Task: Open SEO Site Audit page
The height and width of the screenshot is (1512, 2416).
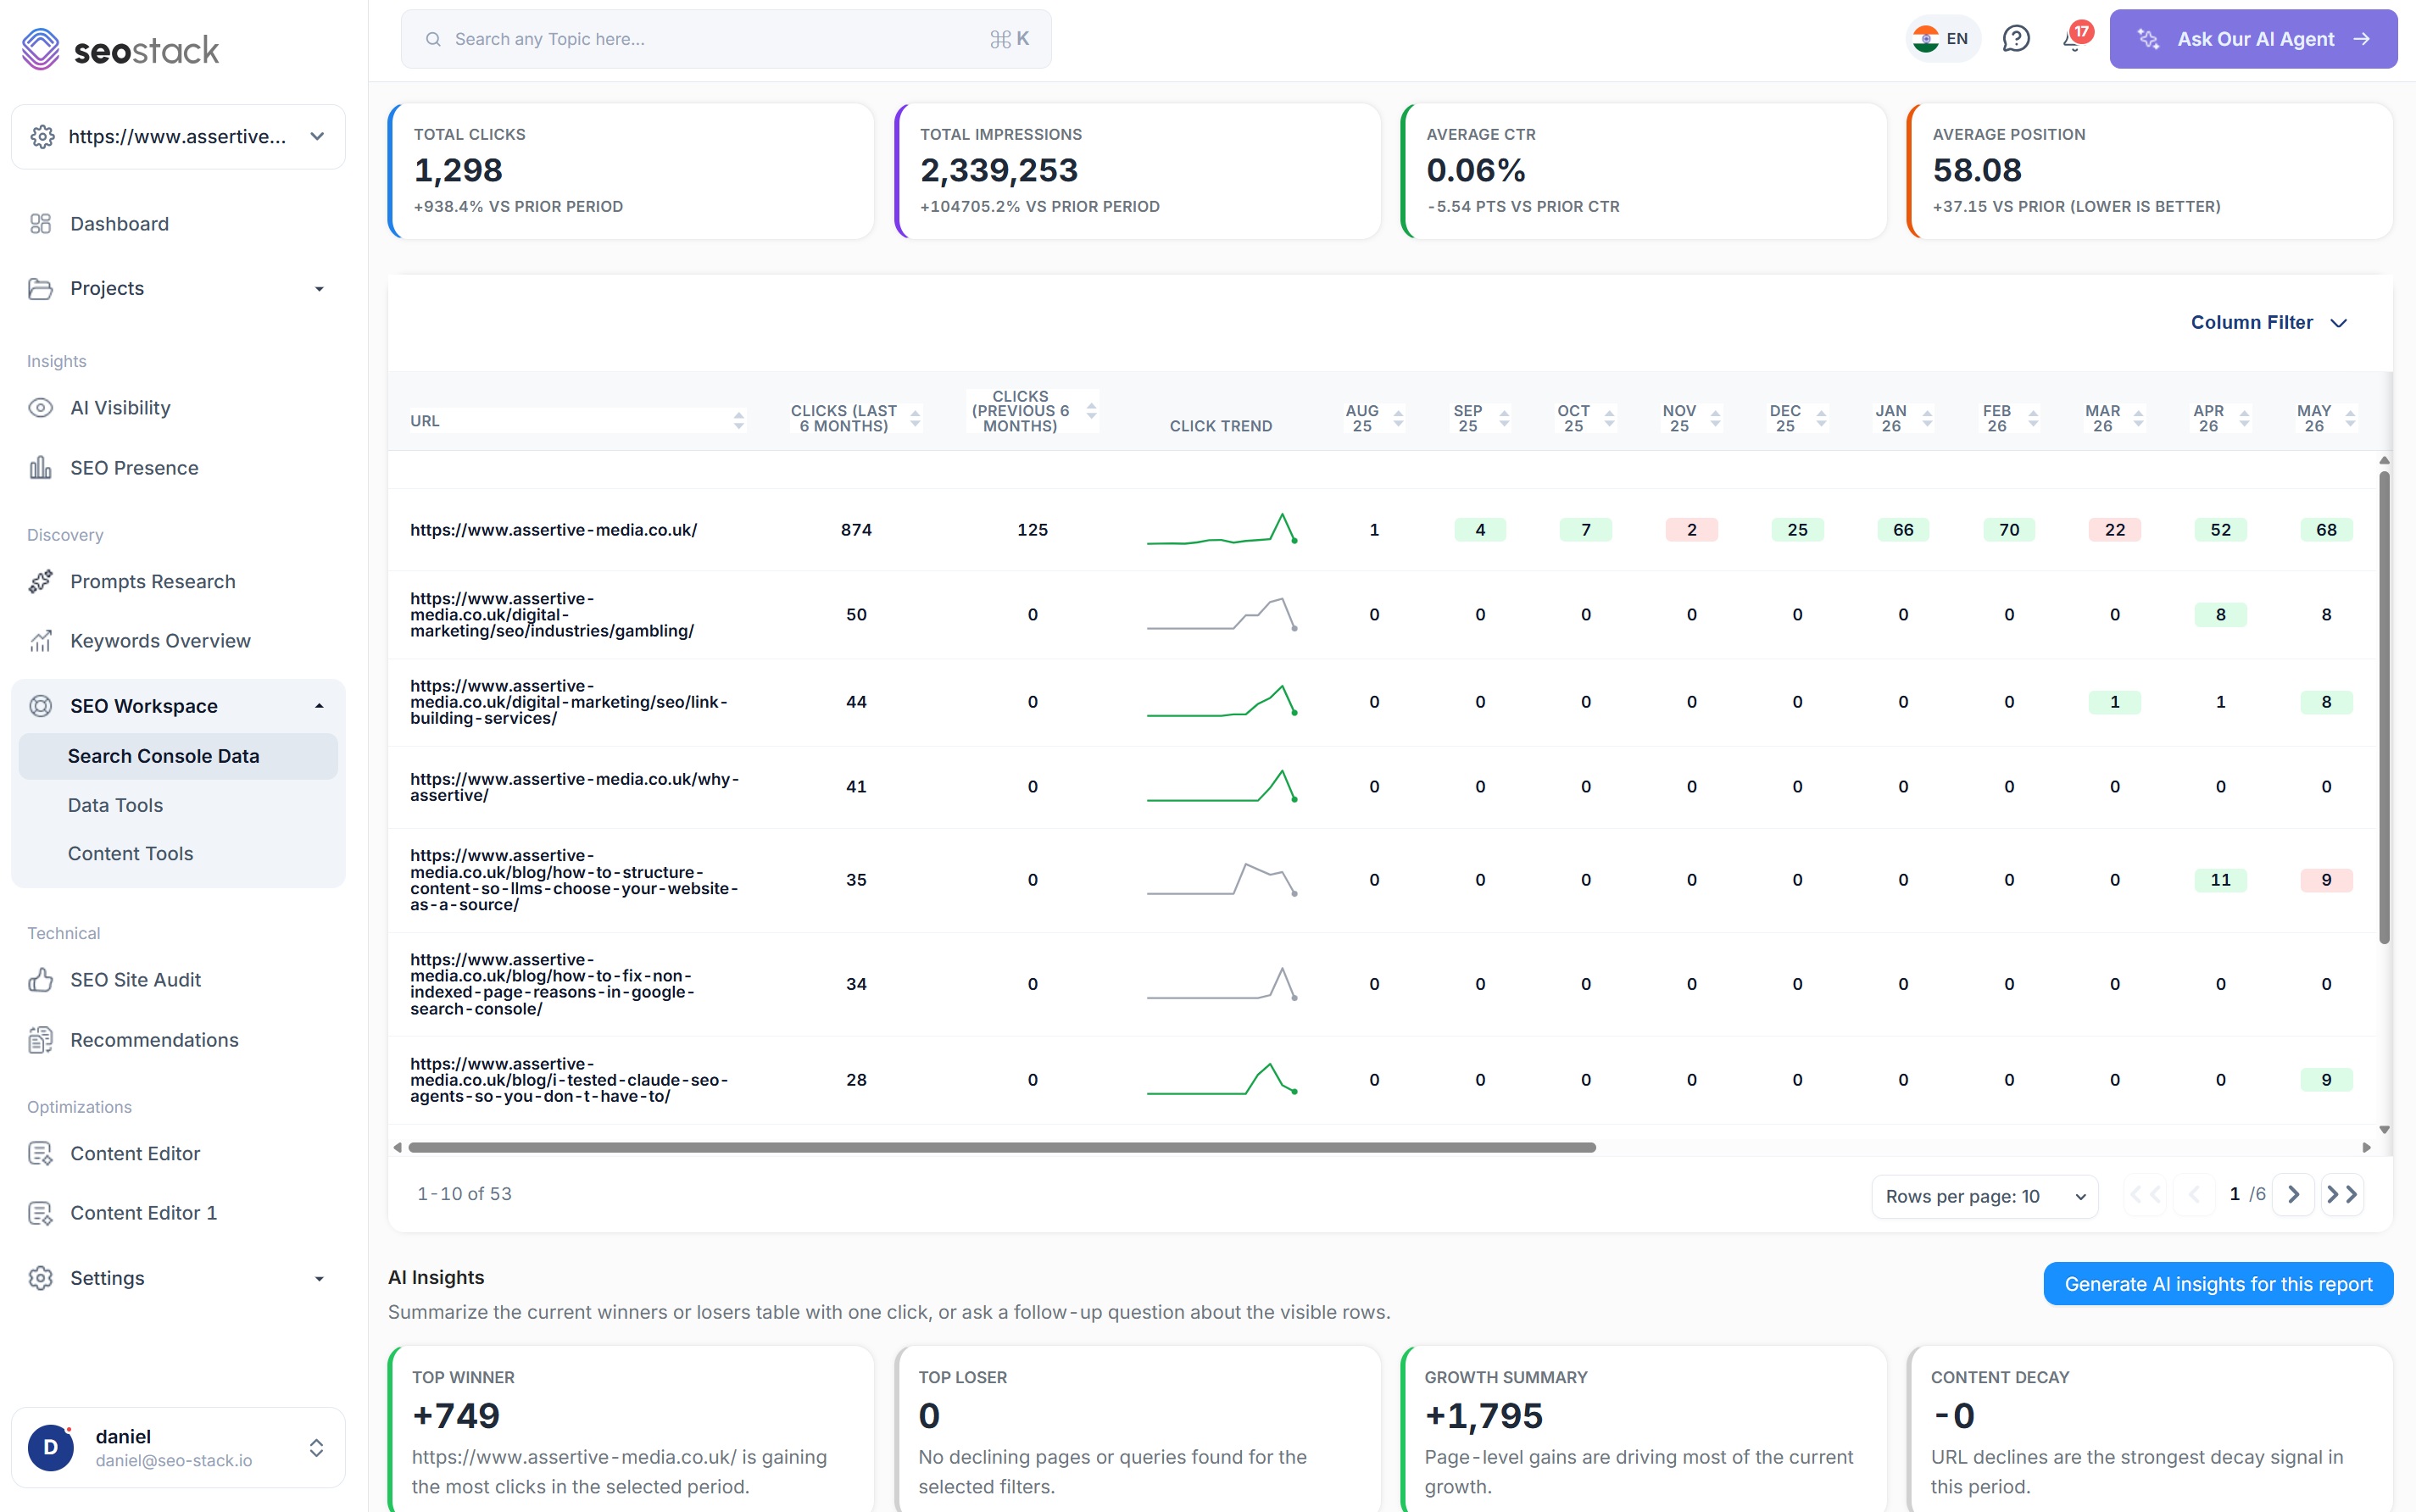Action: coord(135,980)
